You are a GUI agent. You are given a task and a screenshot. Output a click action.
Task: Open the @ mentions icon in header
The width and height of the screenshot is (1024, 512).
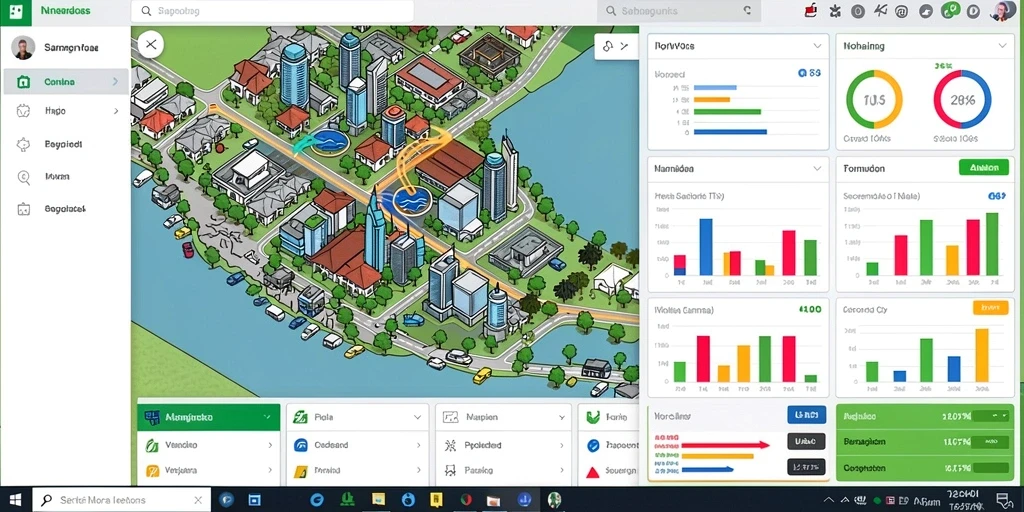902,11
